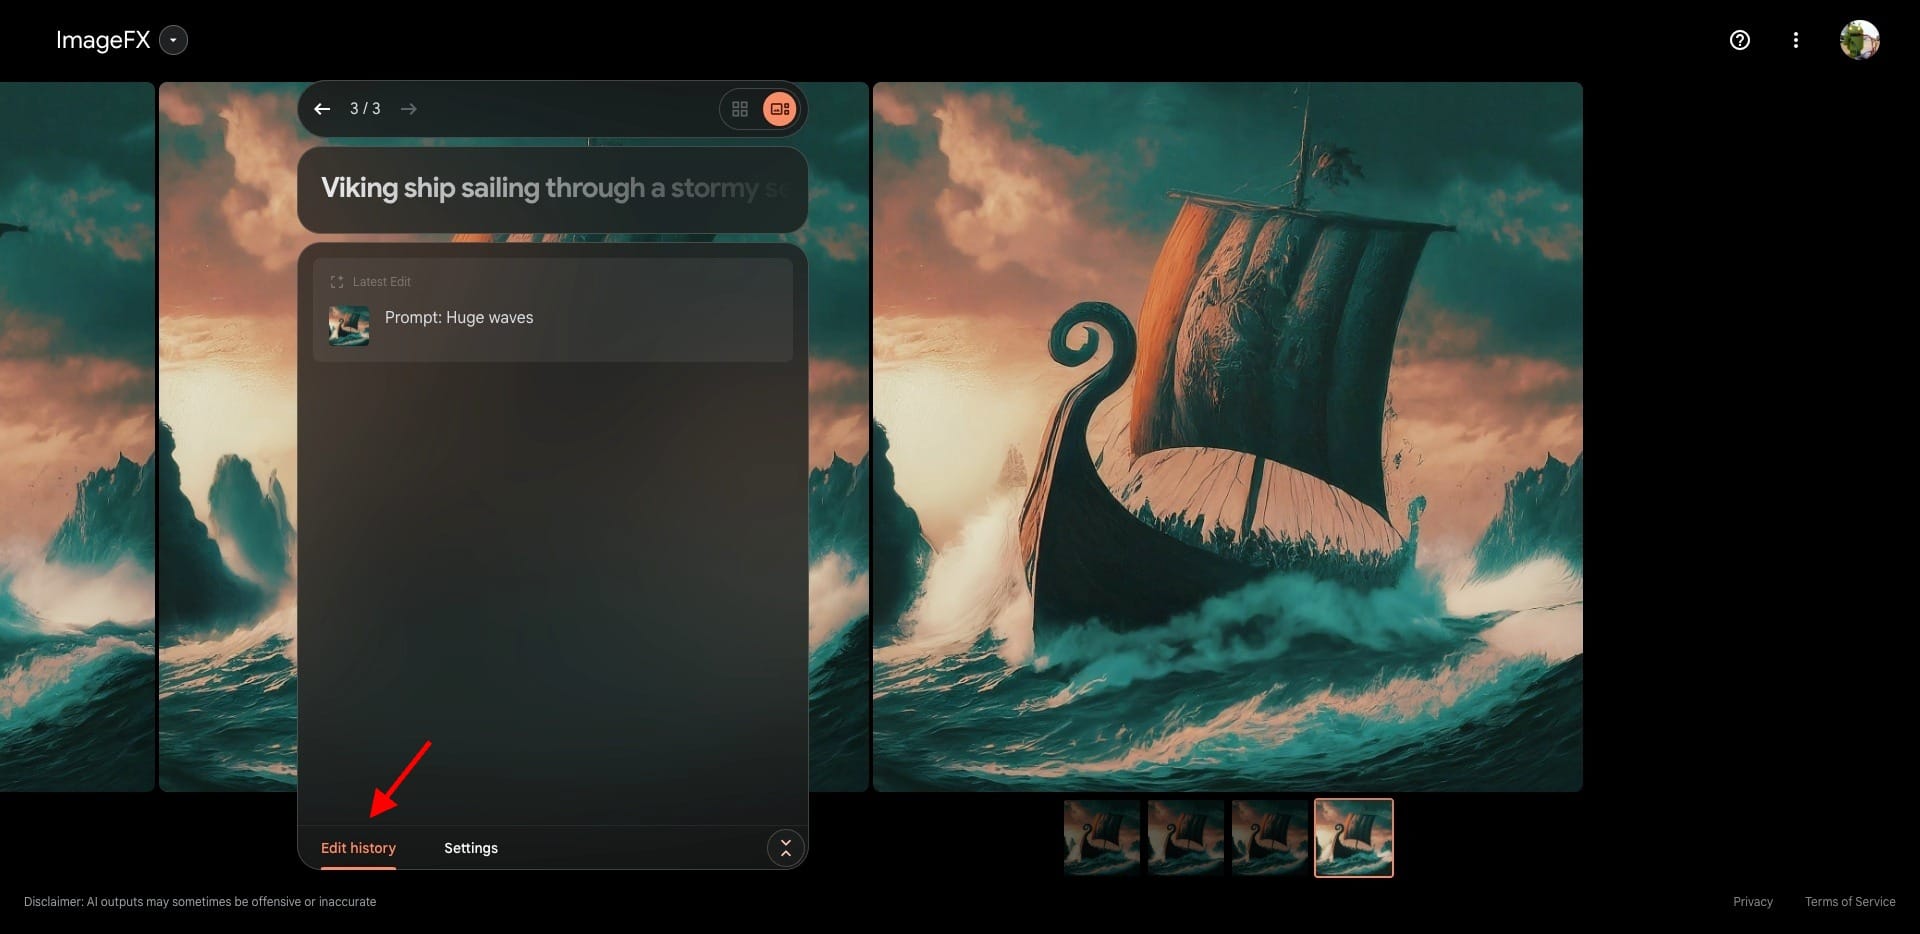Select the 'Prompt: Huge waves' edit entry
Image resolution: width=1920 pixels, height=934 pixels.
coord(553,310)
